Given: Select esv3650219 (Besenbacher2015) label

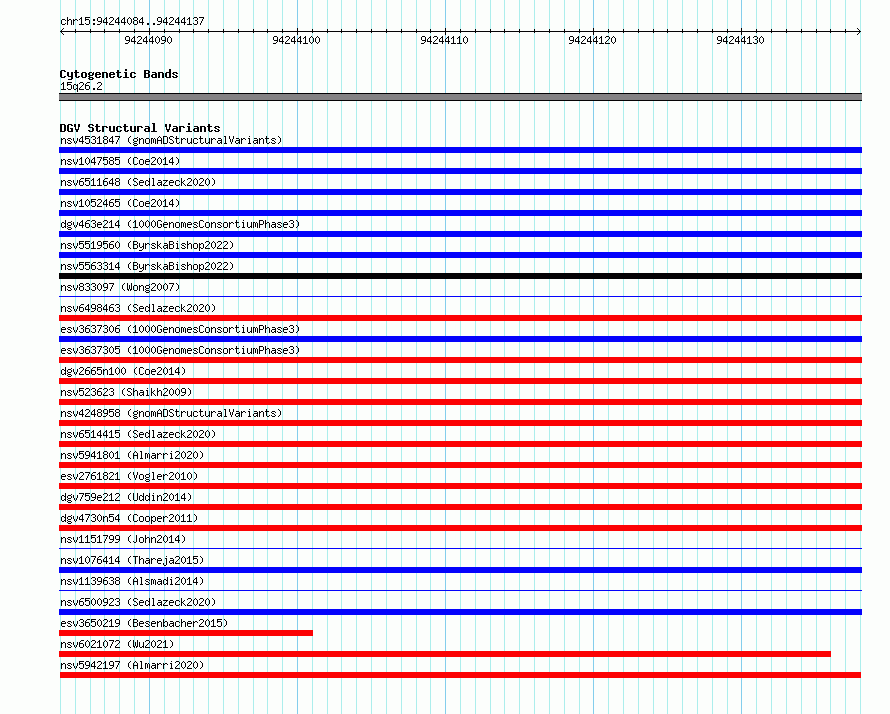Looking at the screenshot, I should pyautogui.click(x=144, y=623).
